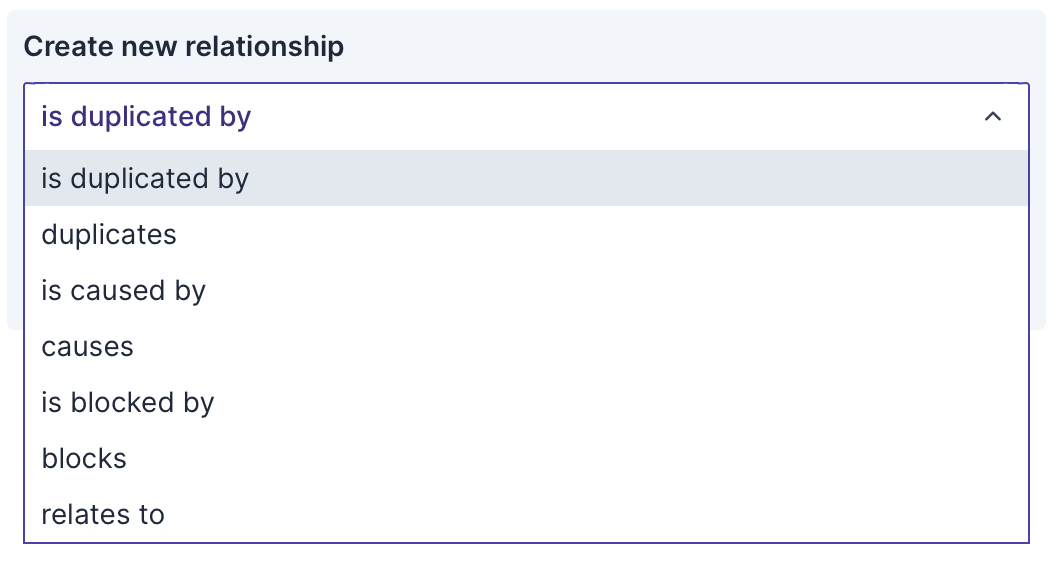Click the 'Create new relationship' heading
The width and height of the screenshot is (1050, 574).
pos(184,46)
